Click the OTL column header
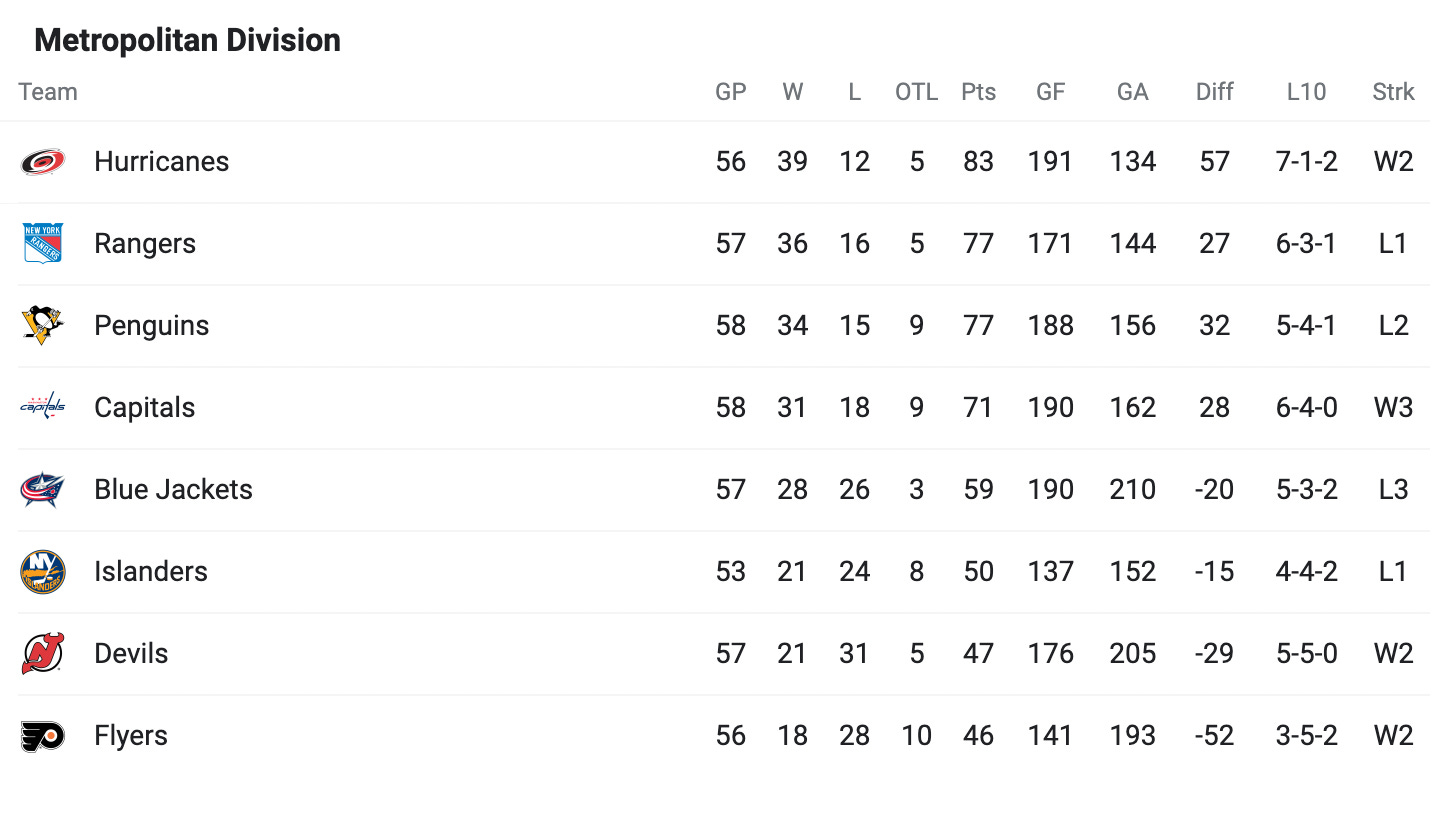This screenshot has height=816, width=1448. [917, 92]
